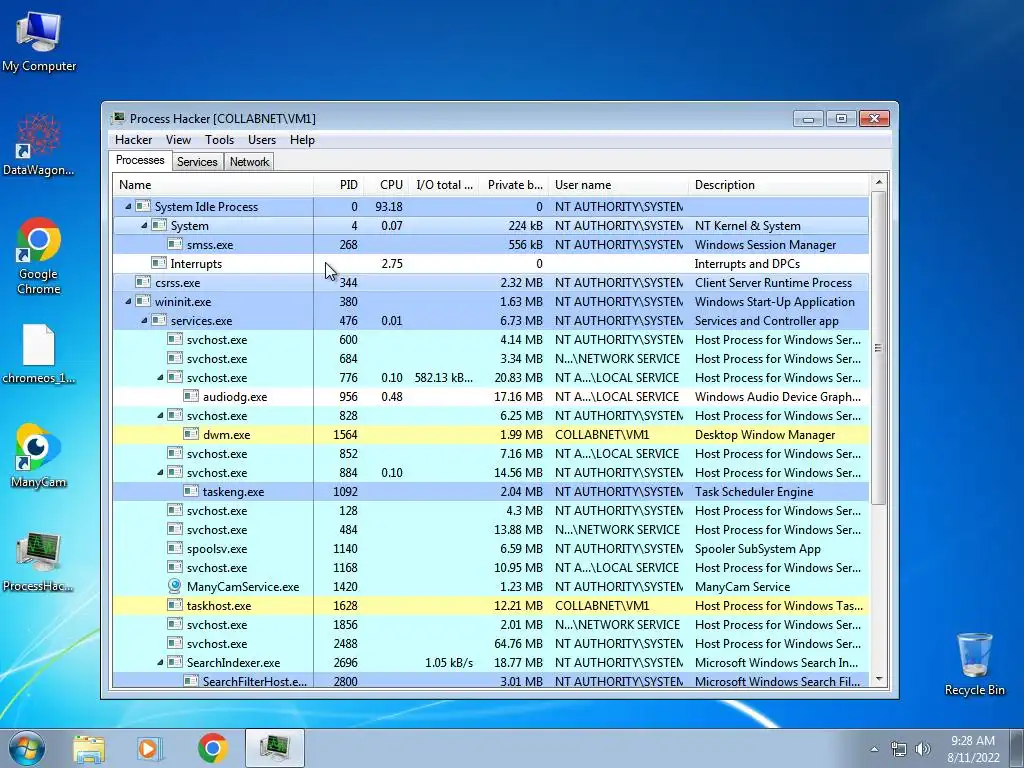
Task: Click Process Hacker taskbar button
Action: pyautogui.click(x=275, y=748)
